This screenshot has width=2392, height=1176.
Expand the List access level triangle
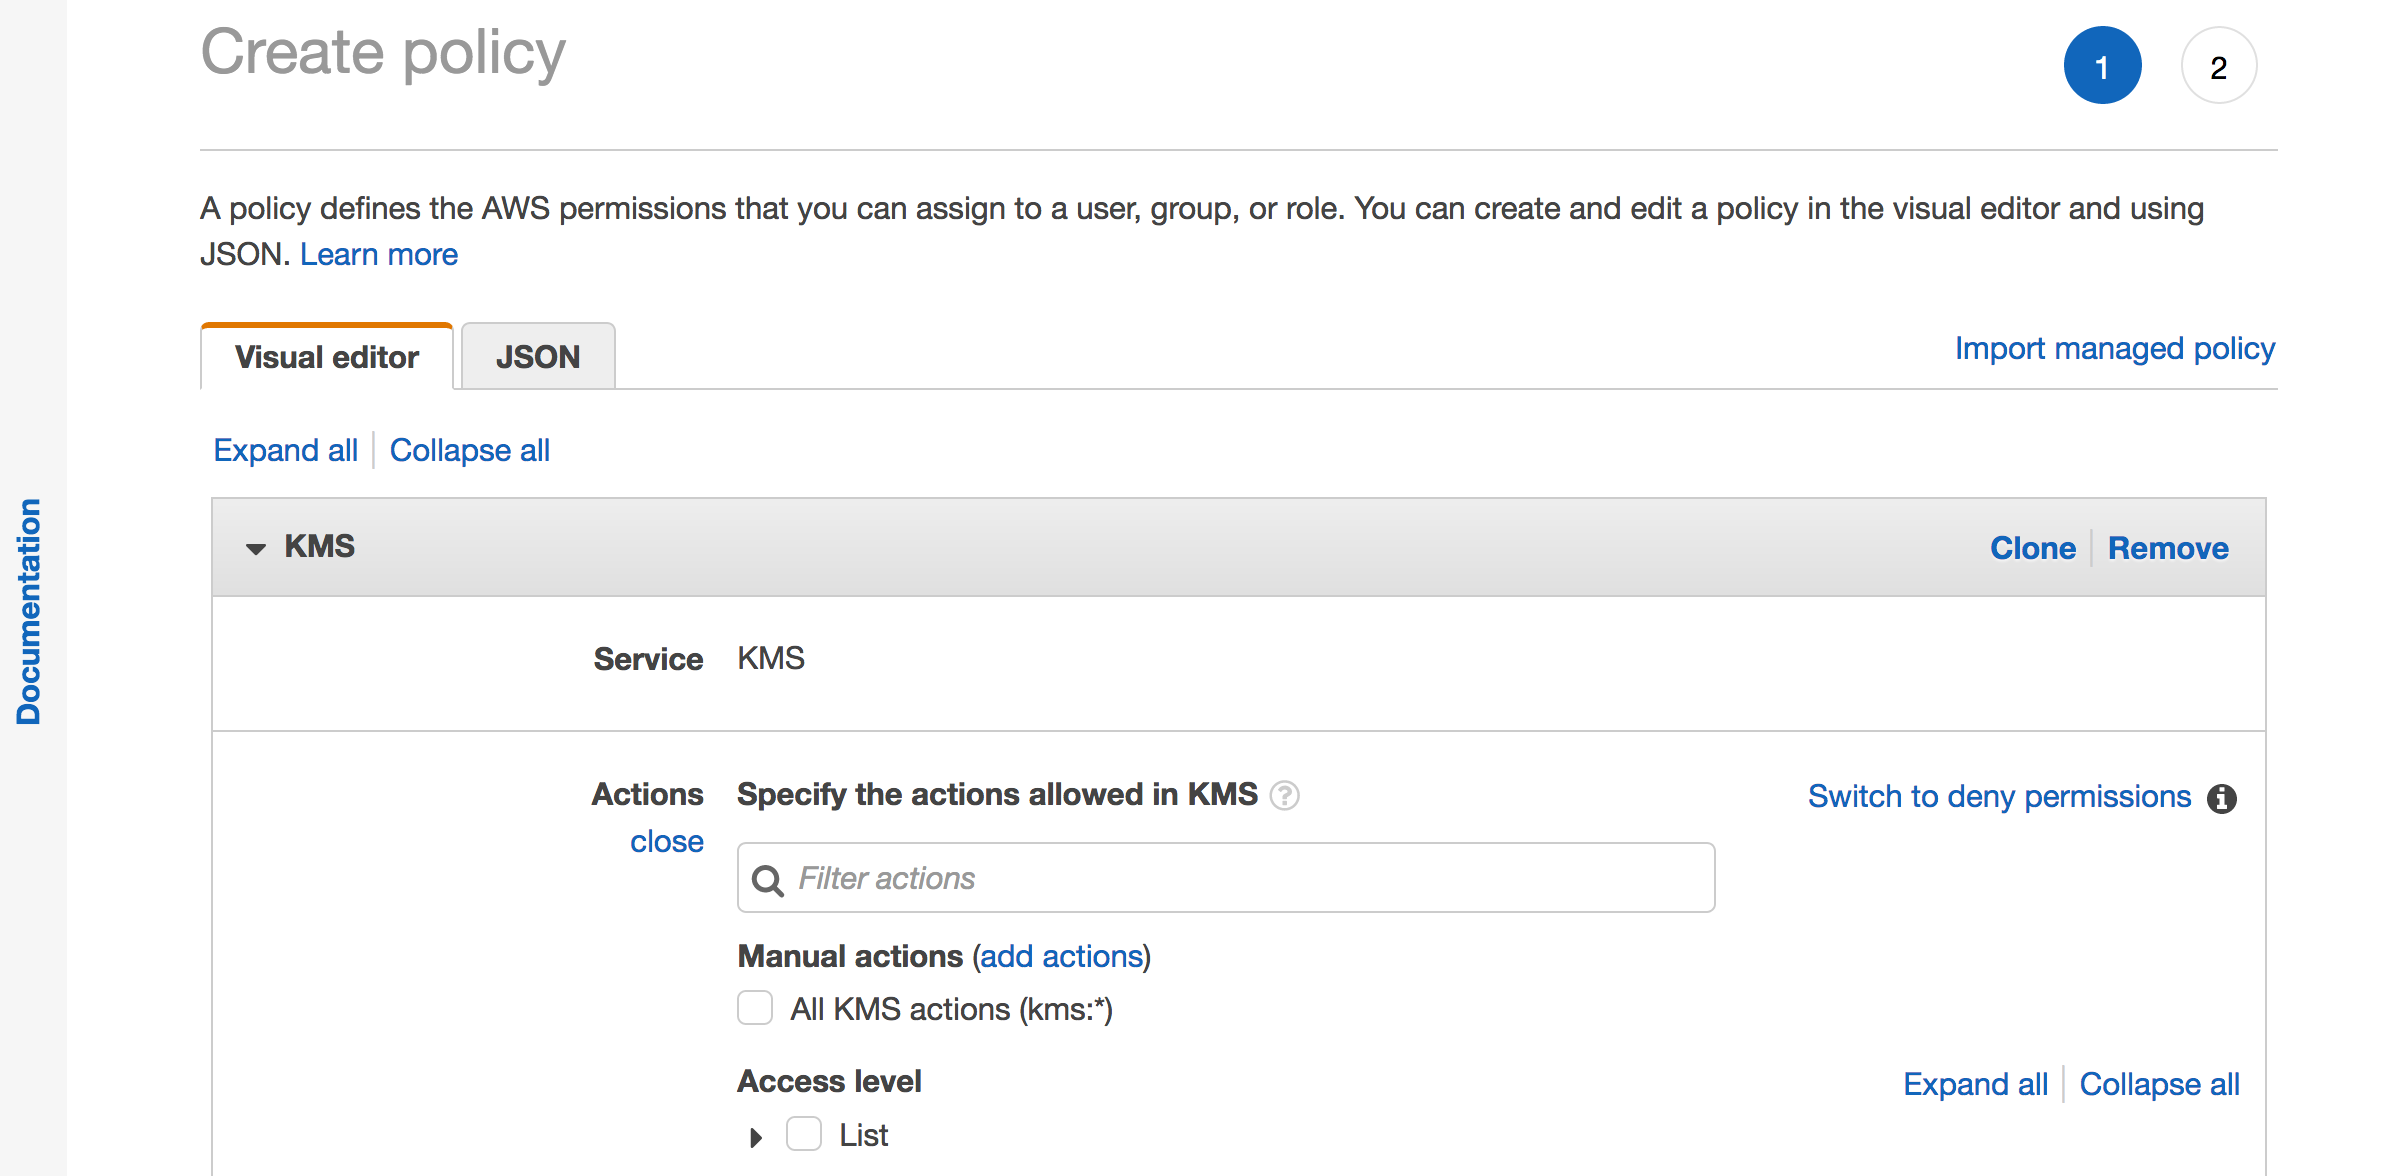click(756, 1137)
